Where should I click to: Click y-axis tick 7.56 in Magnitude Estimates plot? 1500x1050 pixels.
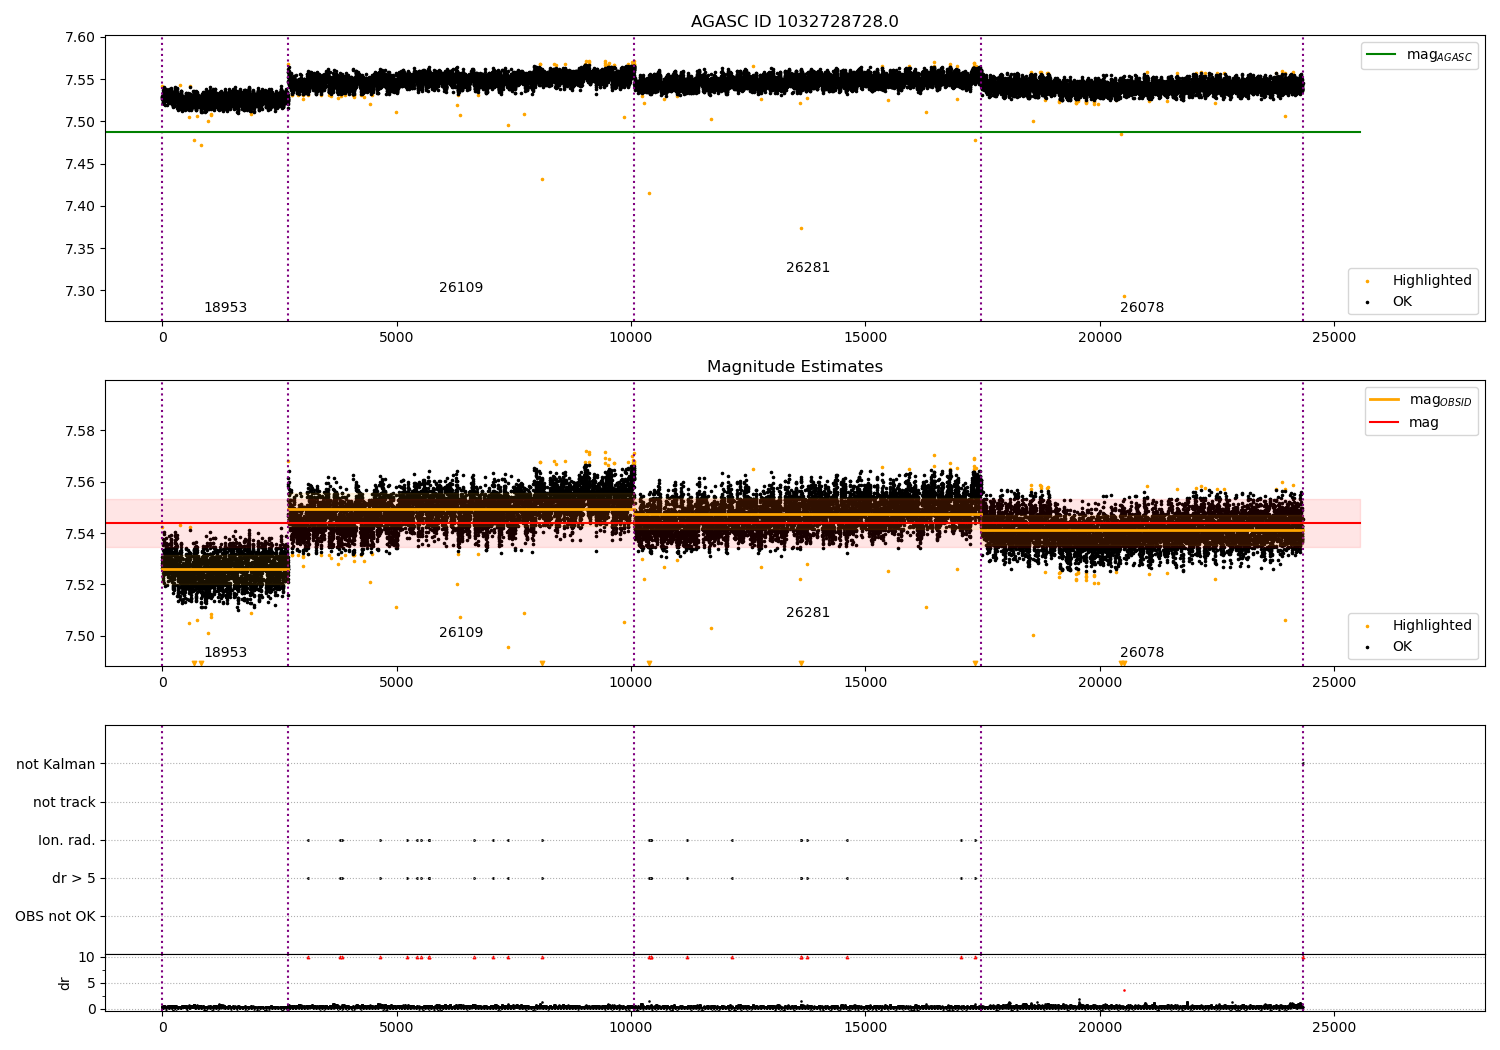[80, 483]
